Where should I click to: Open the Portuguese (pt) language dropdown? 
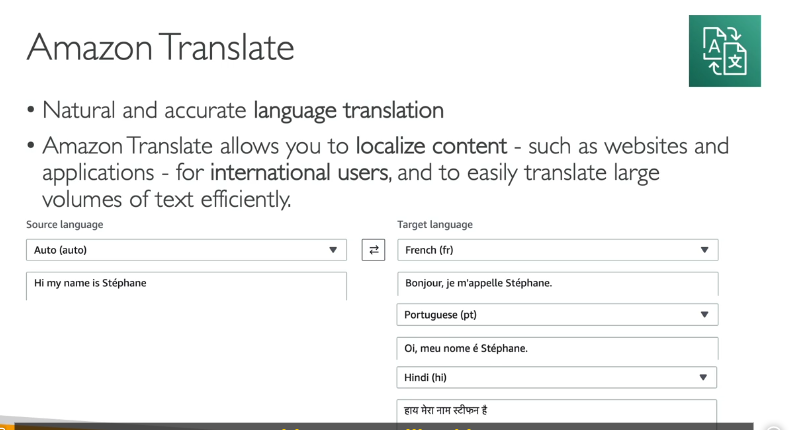point(557,314)
